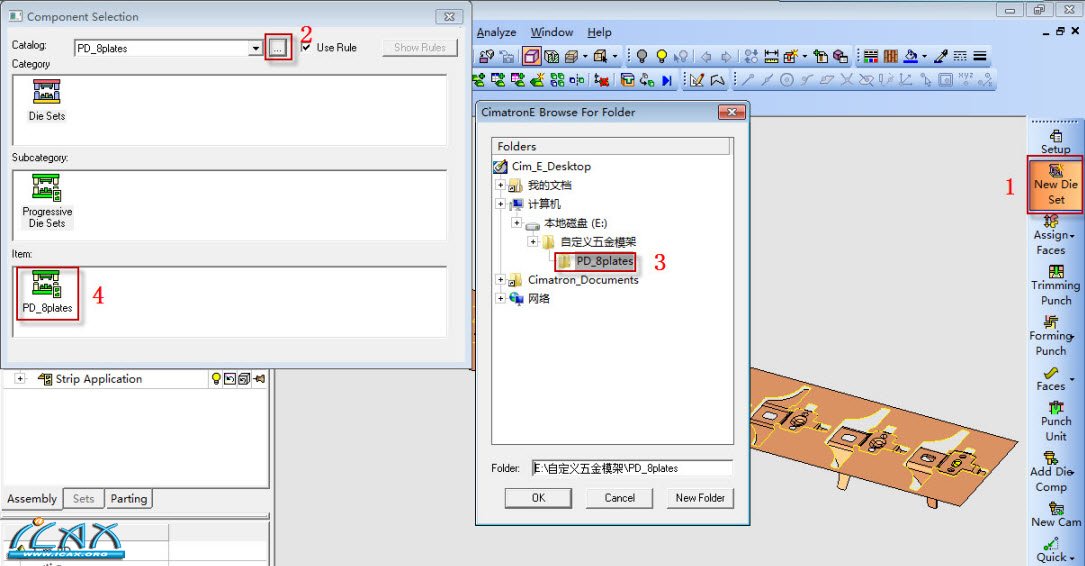Screen dimensions: 1085x566
Task: Open the Assign Faces tool
Action: point(1052,235)
